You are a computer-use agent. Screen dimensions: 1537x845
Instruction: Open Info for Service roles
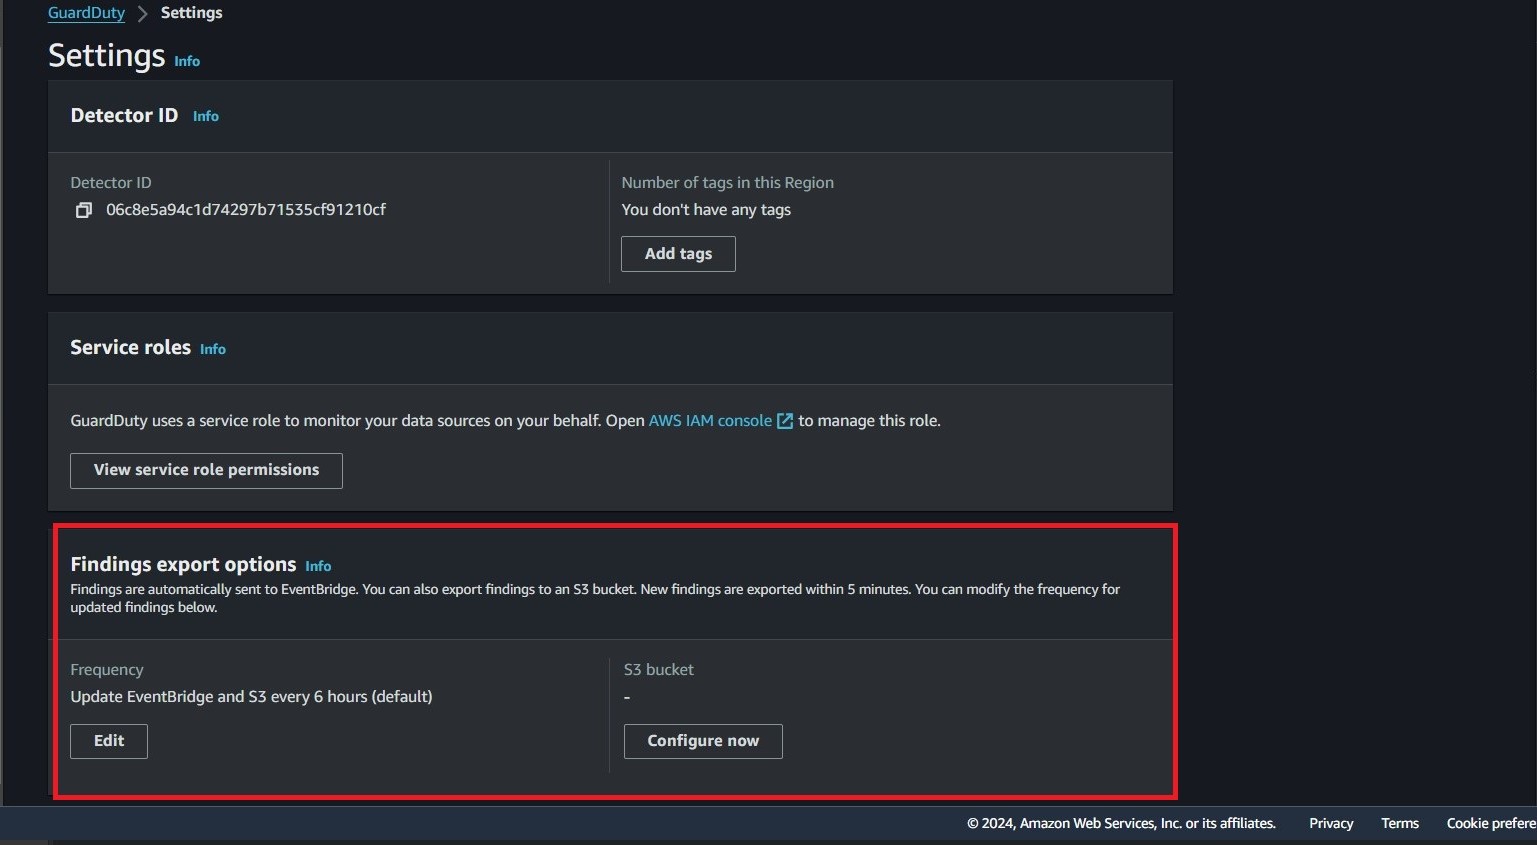pyautogui.click(x=213, y=349)
